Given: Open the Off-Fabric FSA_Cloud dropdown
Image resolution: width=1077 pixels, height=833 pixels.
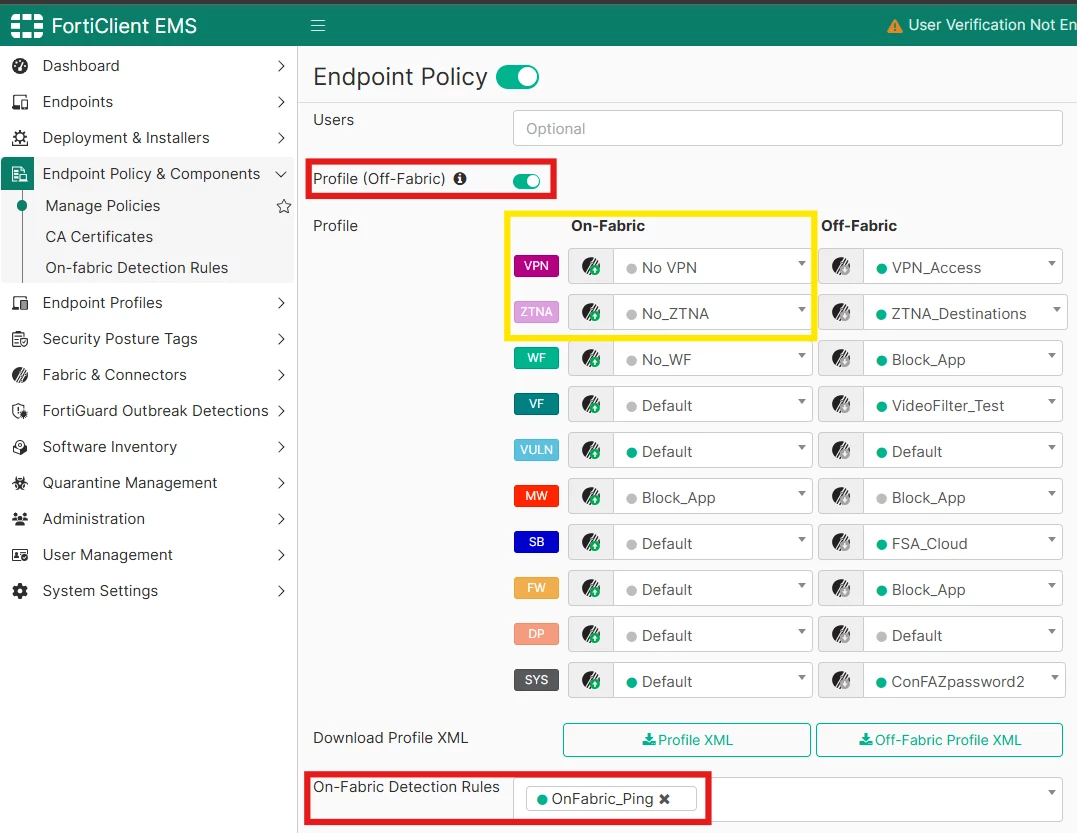Looking at the screenshot, I should [x=963, y=543].
